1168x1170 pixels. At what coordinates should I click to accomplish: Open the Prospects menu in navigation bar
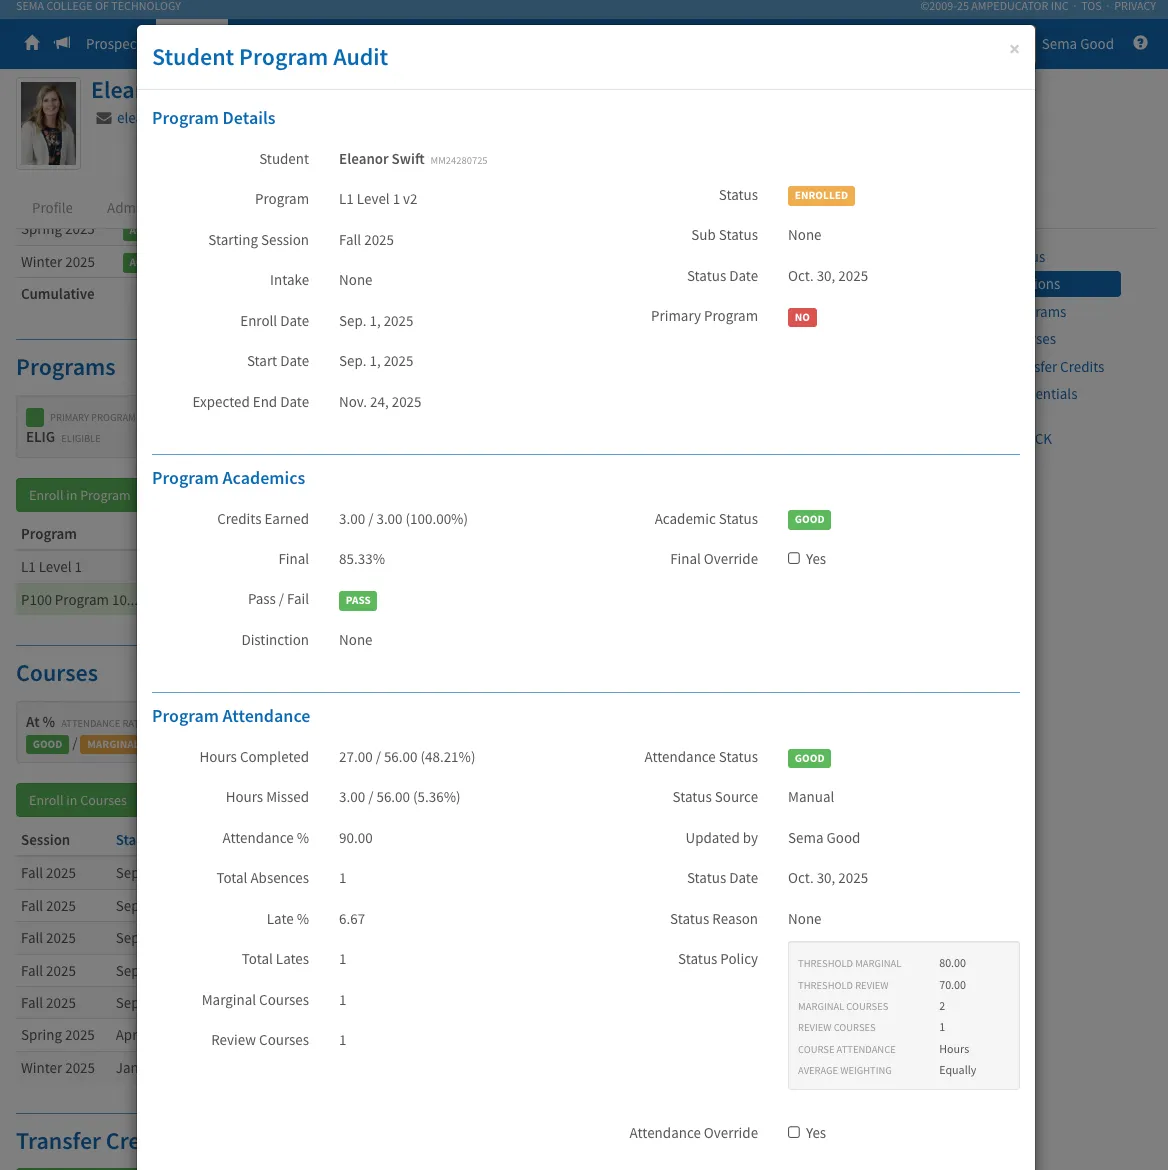(x=111, y=44)
